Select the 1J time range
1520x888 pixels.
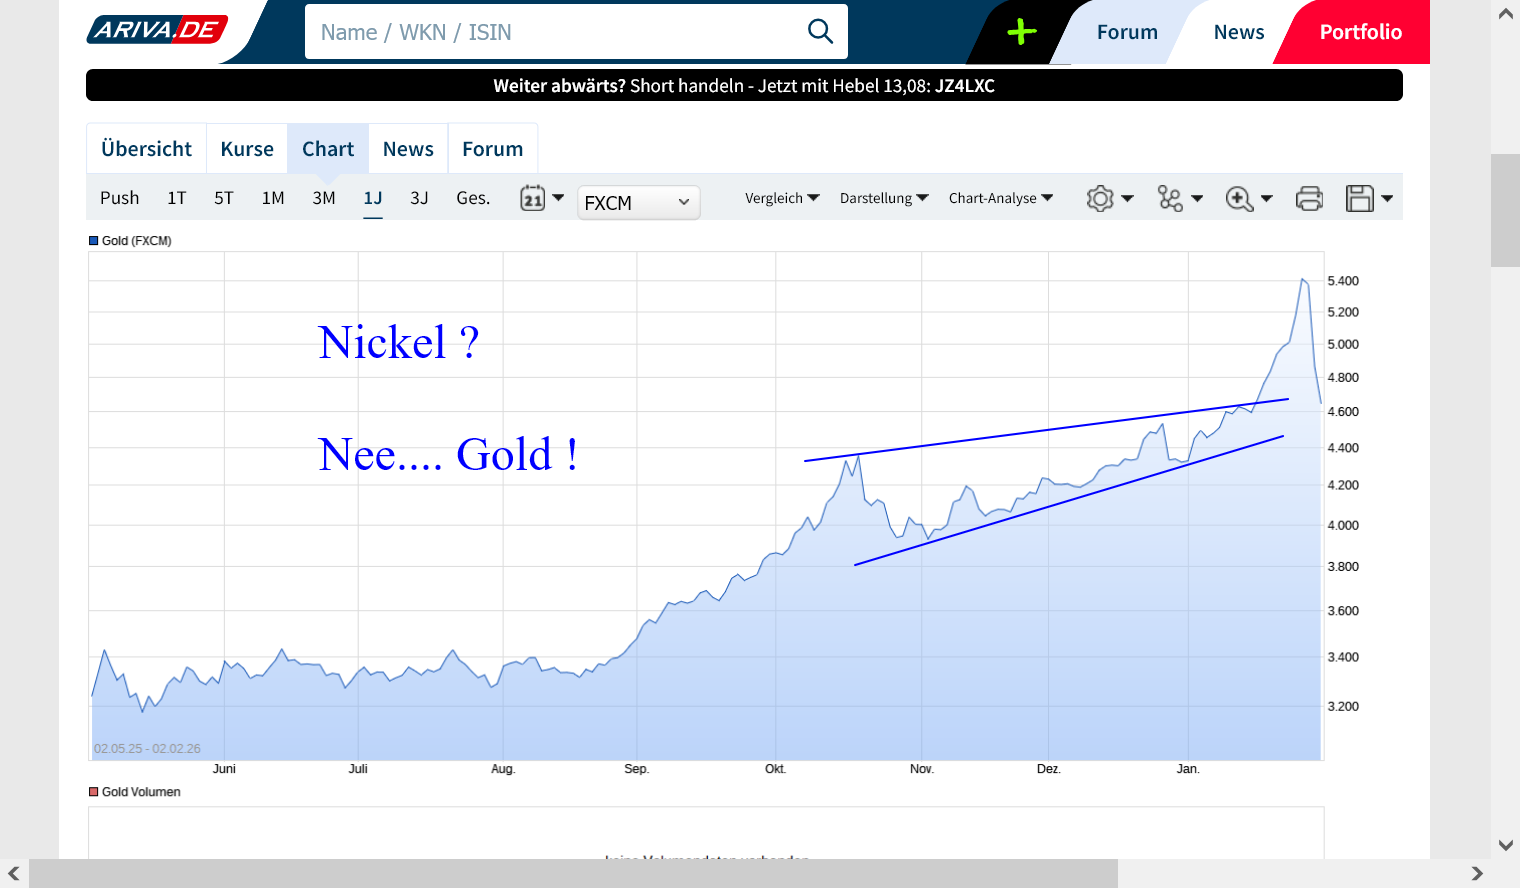(x=373, y=198)
